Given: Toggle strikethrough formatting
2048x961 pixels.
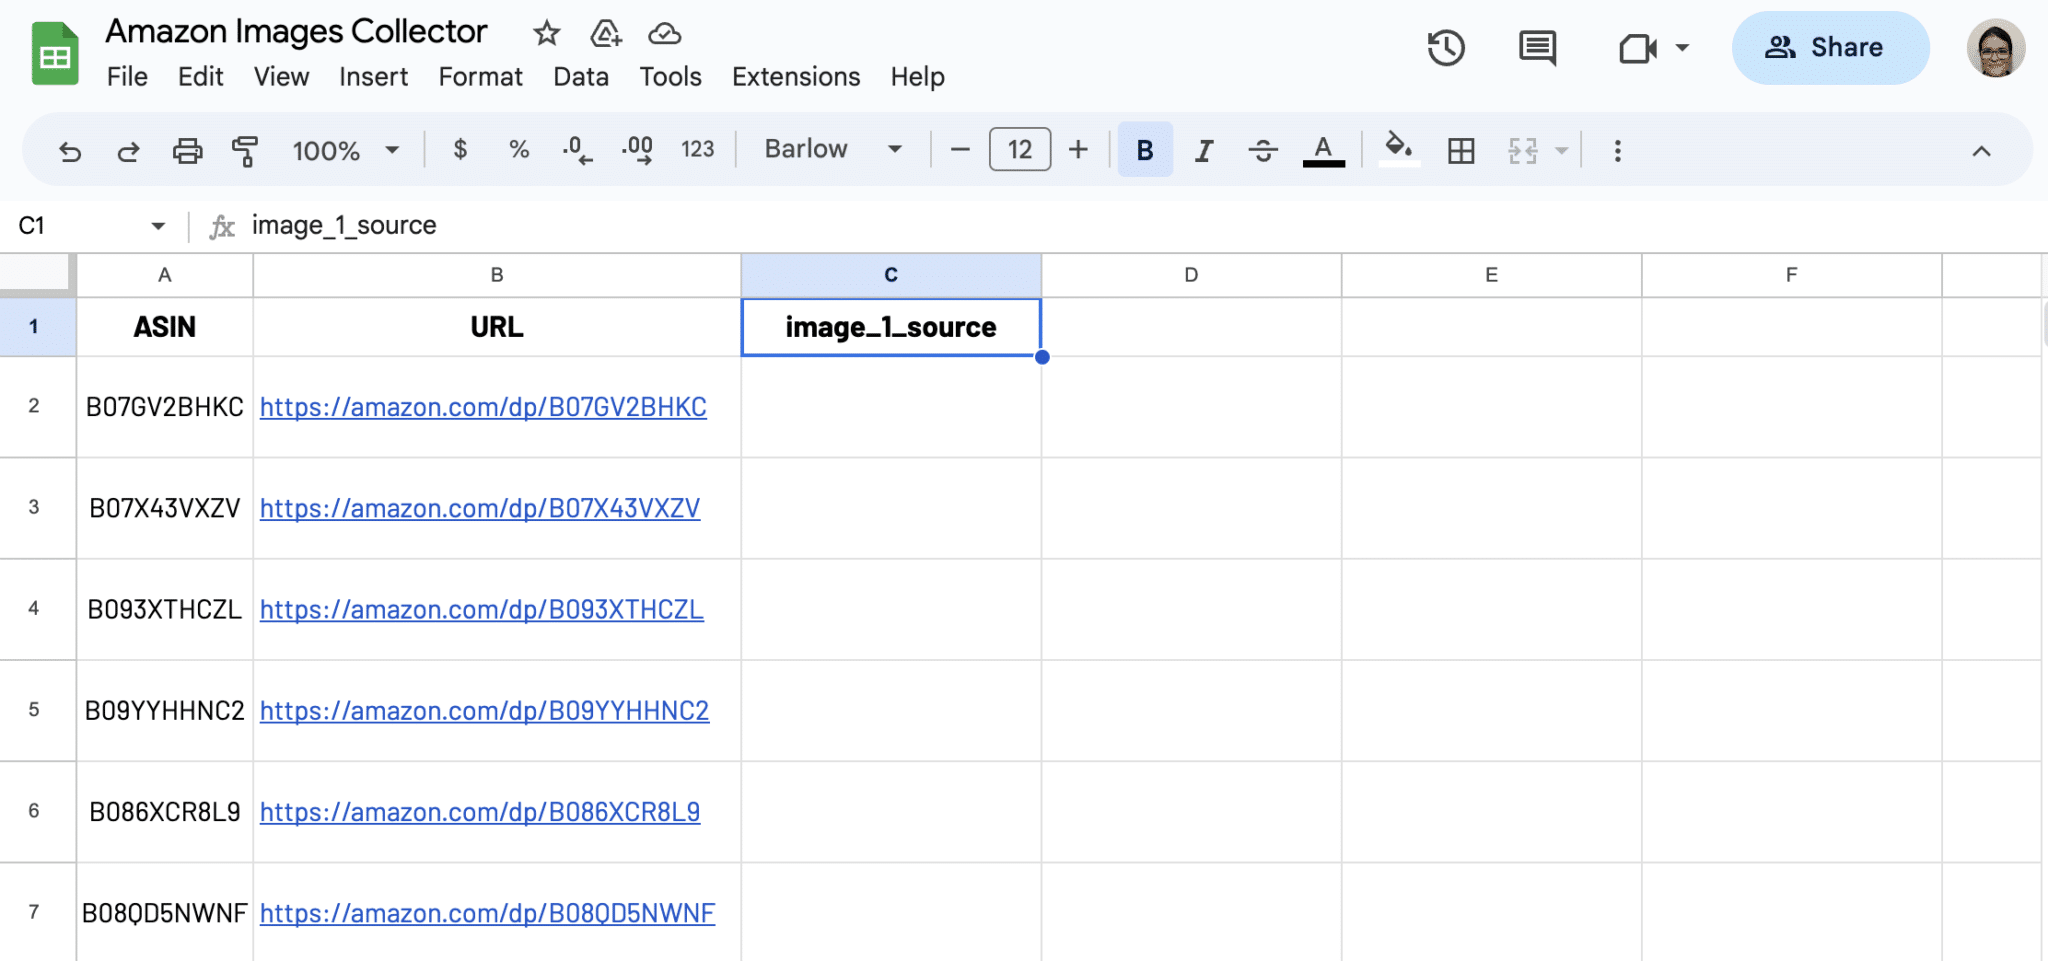Looking at the screenshot, I should coord(1263,150).
